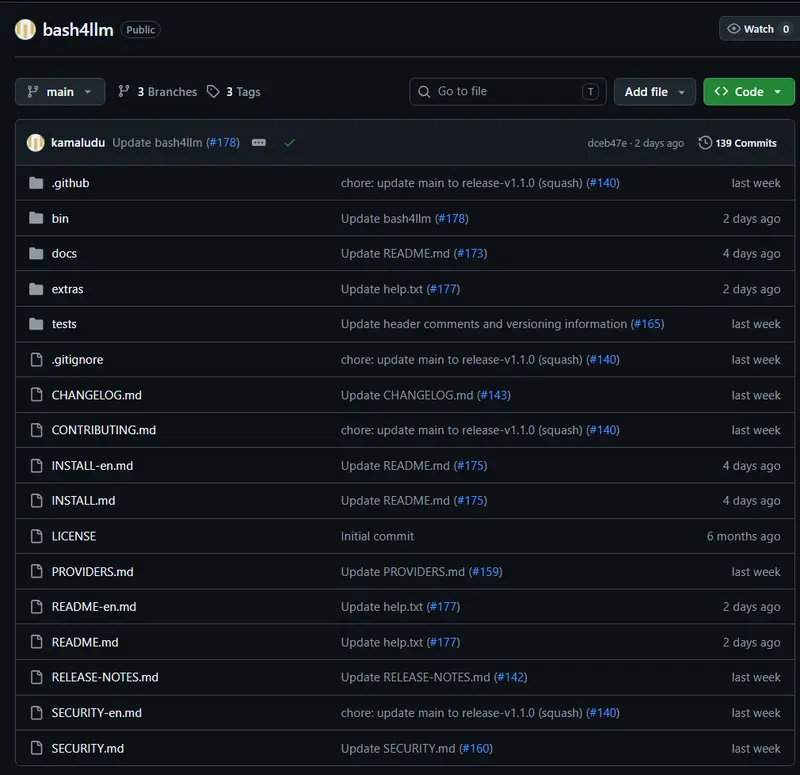Click the LICENSE file icon

[36, 536]
